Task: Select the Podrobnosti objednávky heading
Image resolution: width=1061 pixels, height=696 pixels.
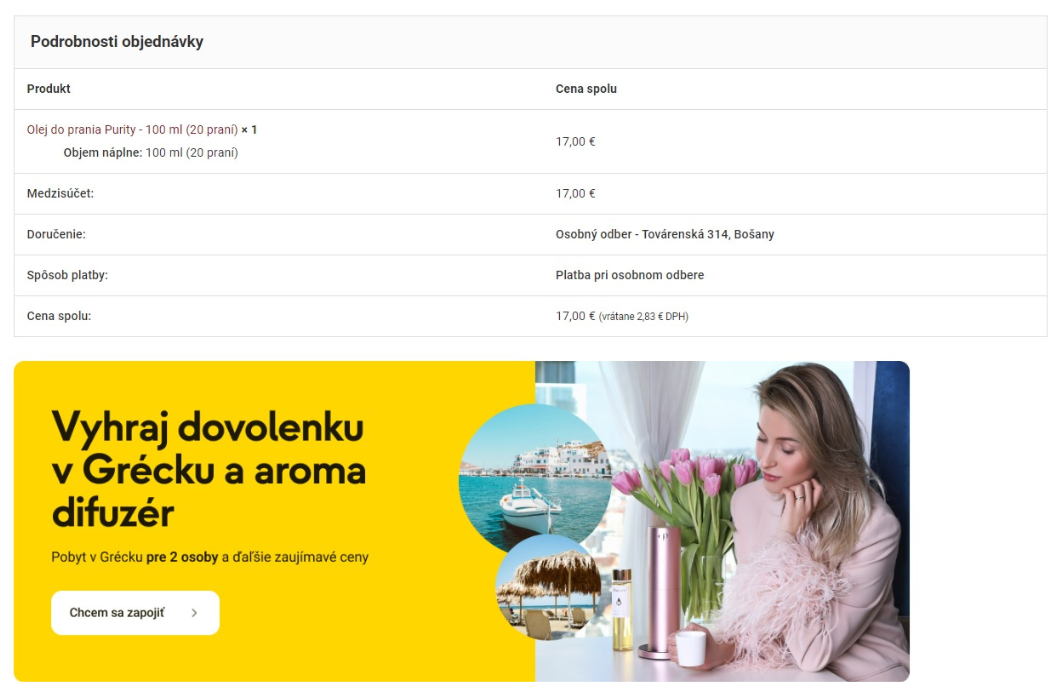Action: [117, 42]
